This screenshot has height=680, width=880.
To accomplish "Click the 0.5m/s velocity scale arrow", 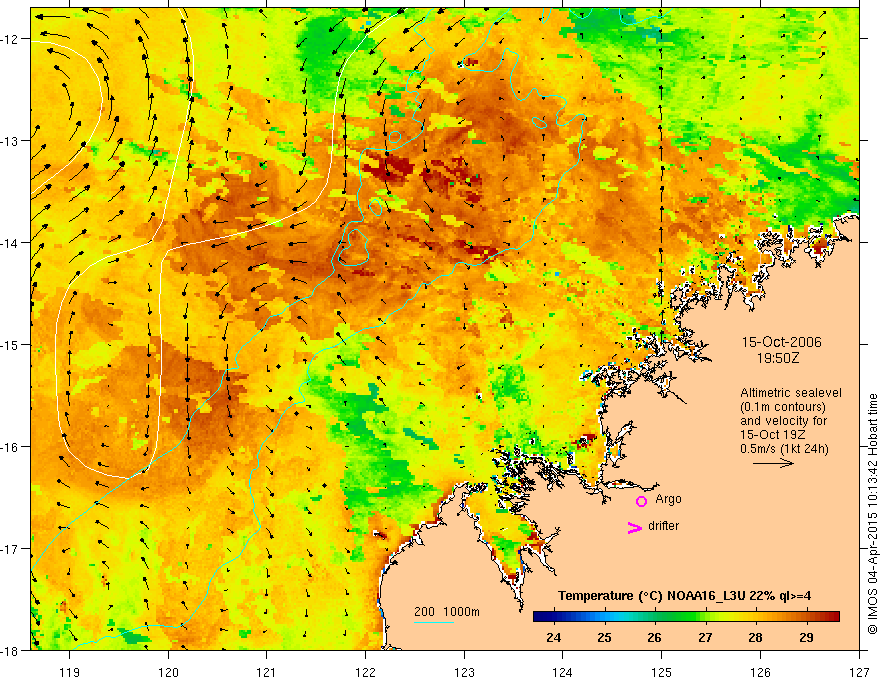I will click(773, 463).
